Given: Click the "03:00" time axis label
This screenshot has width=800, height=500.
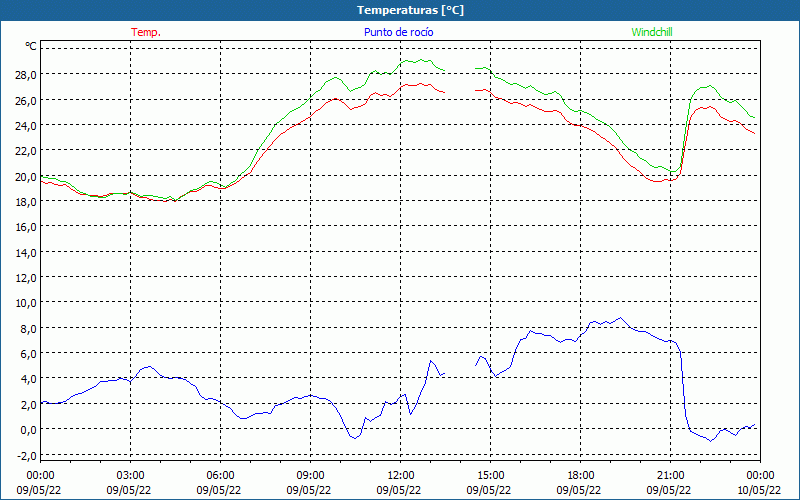Looking at the screenshot, I should 130,476.
